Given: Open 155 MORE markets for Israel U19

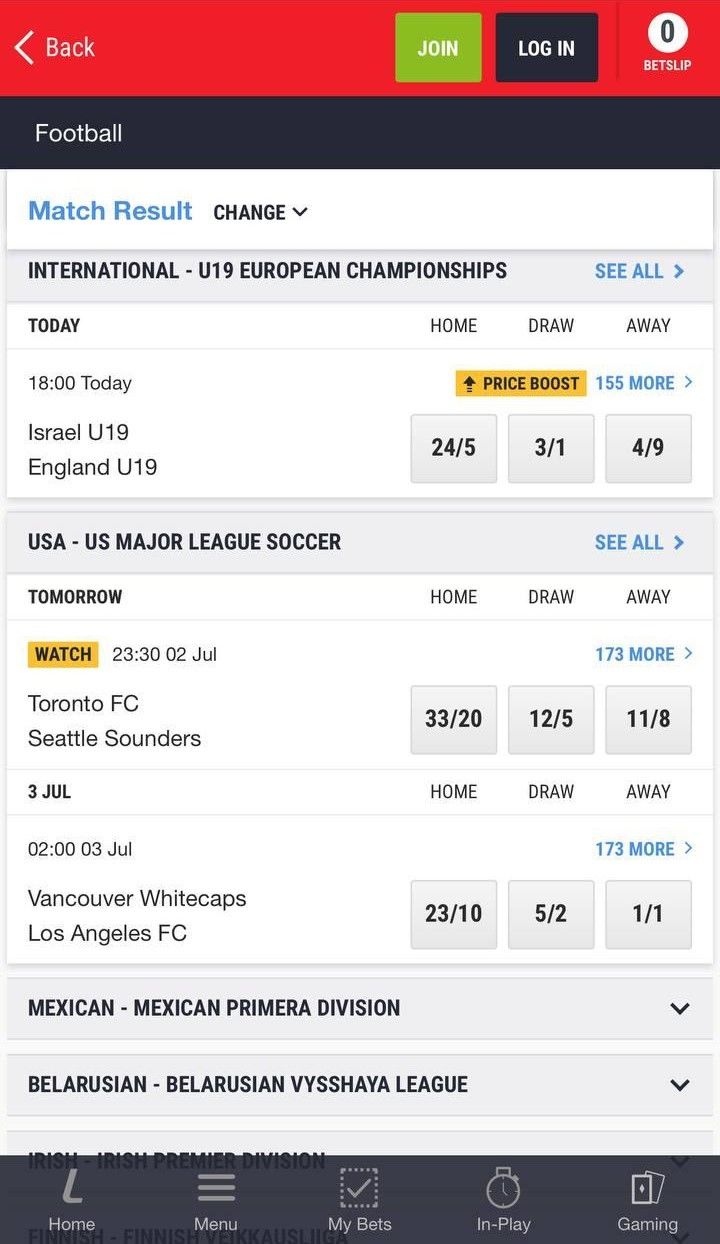Looking at the screenshot, I should (643, 383).
